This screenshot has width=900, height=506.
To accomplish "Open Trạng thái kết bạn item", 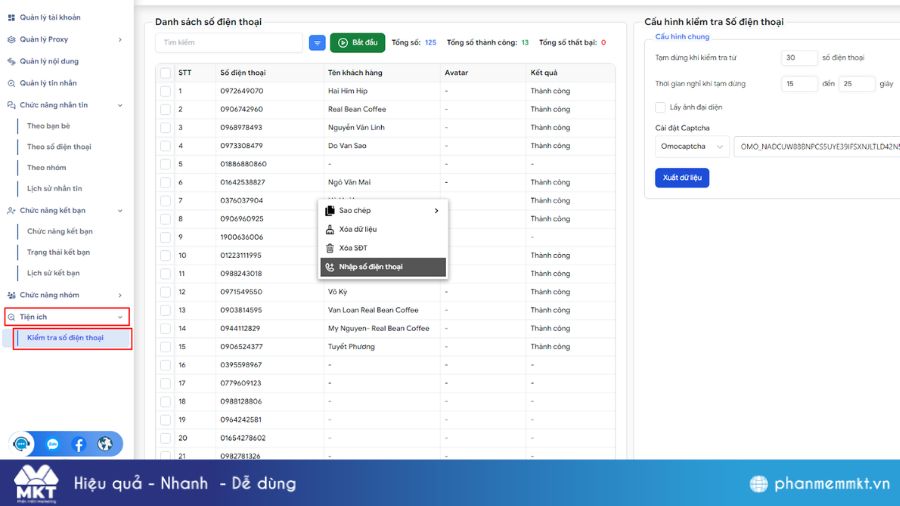I will (x=59, y=252).
